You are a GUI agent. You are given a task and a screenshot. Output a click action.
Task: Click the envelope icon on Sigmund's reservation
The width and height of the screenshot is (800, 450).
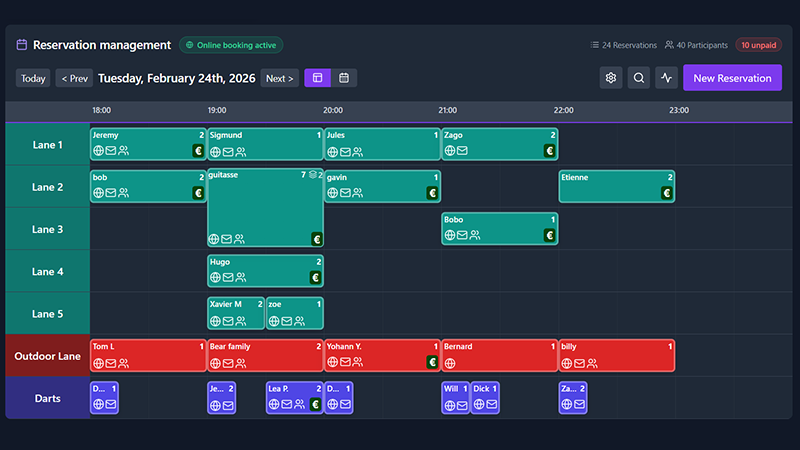[x=228, y=152]
